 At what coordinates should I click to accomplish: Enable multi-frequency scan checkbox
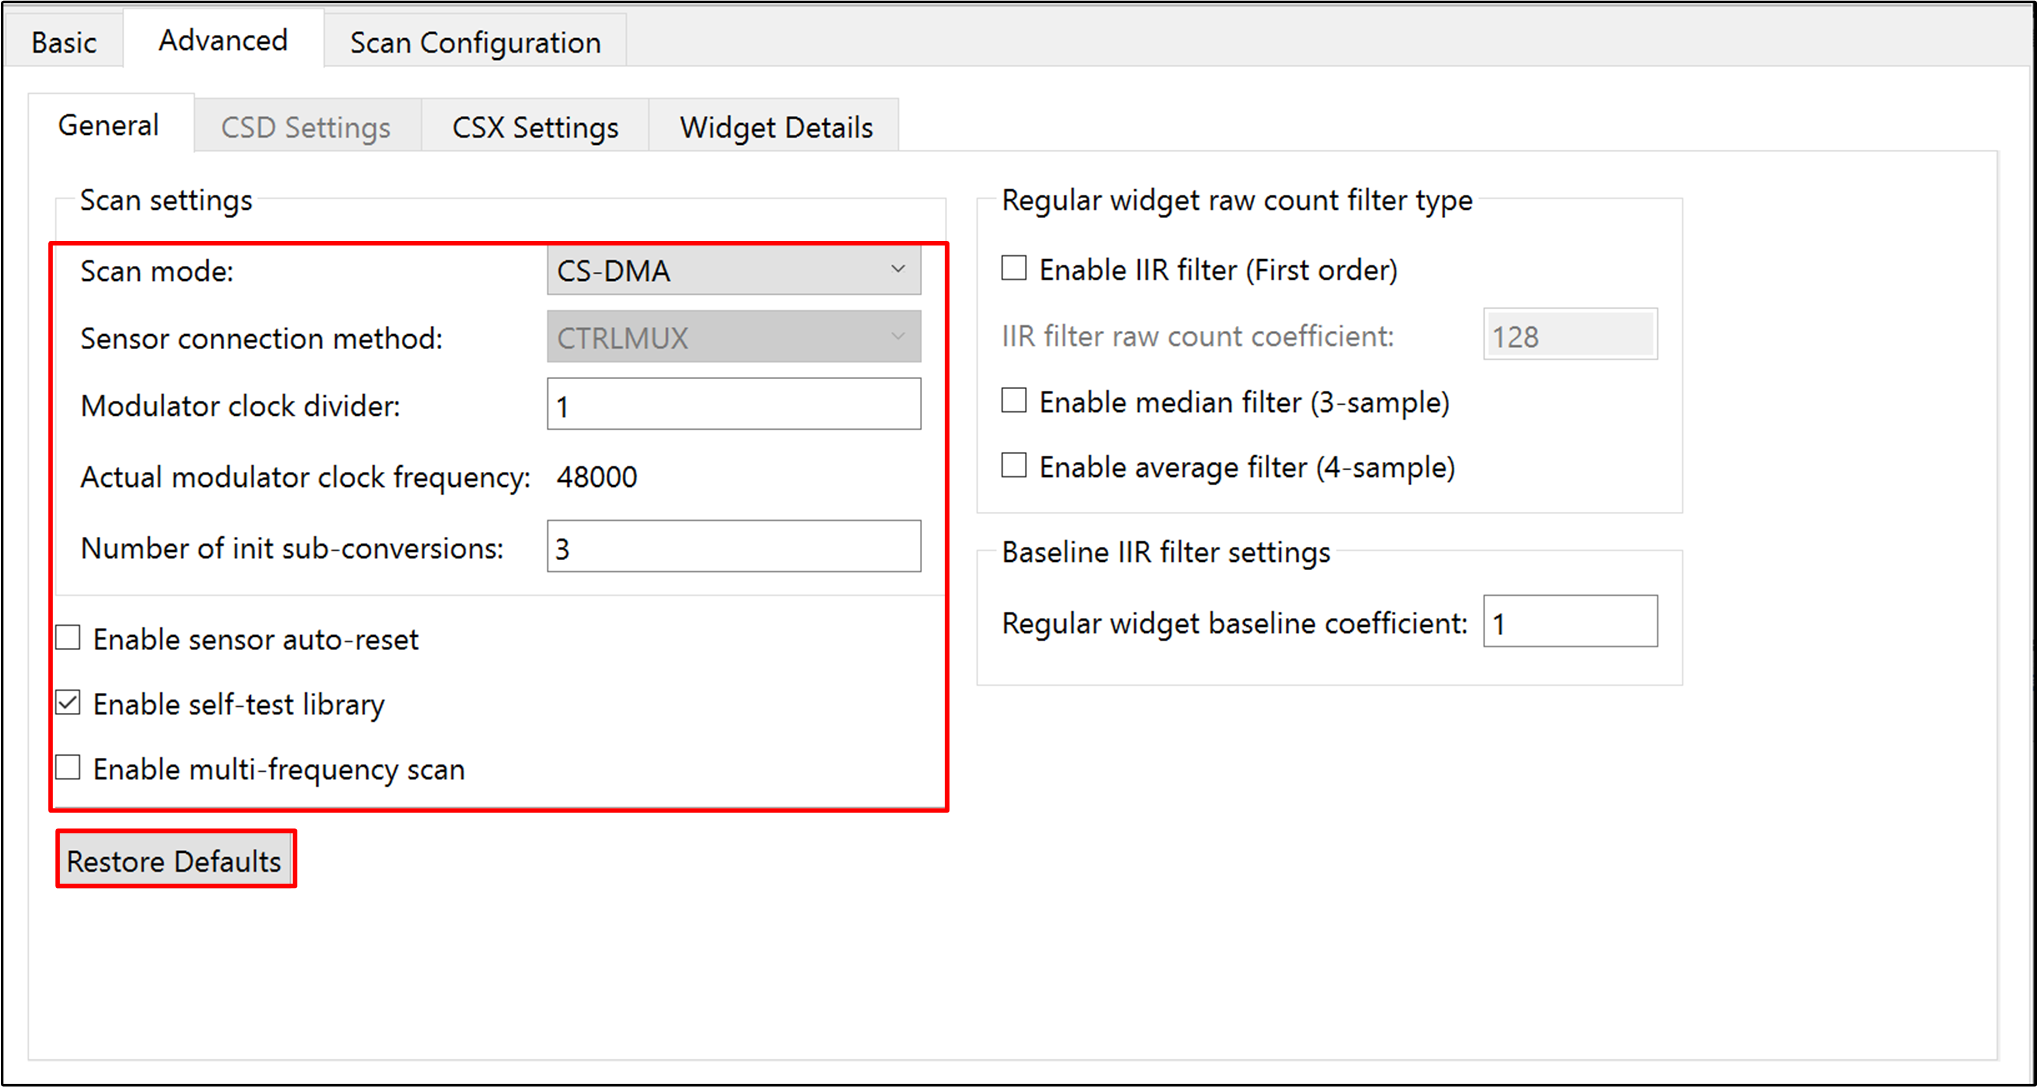point(68,768)
